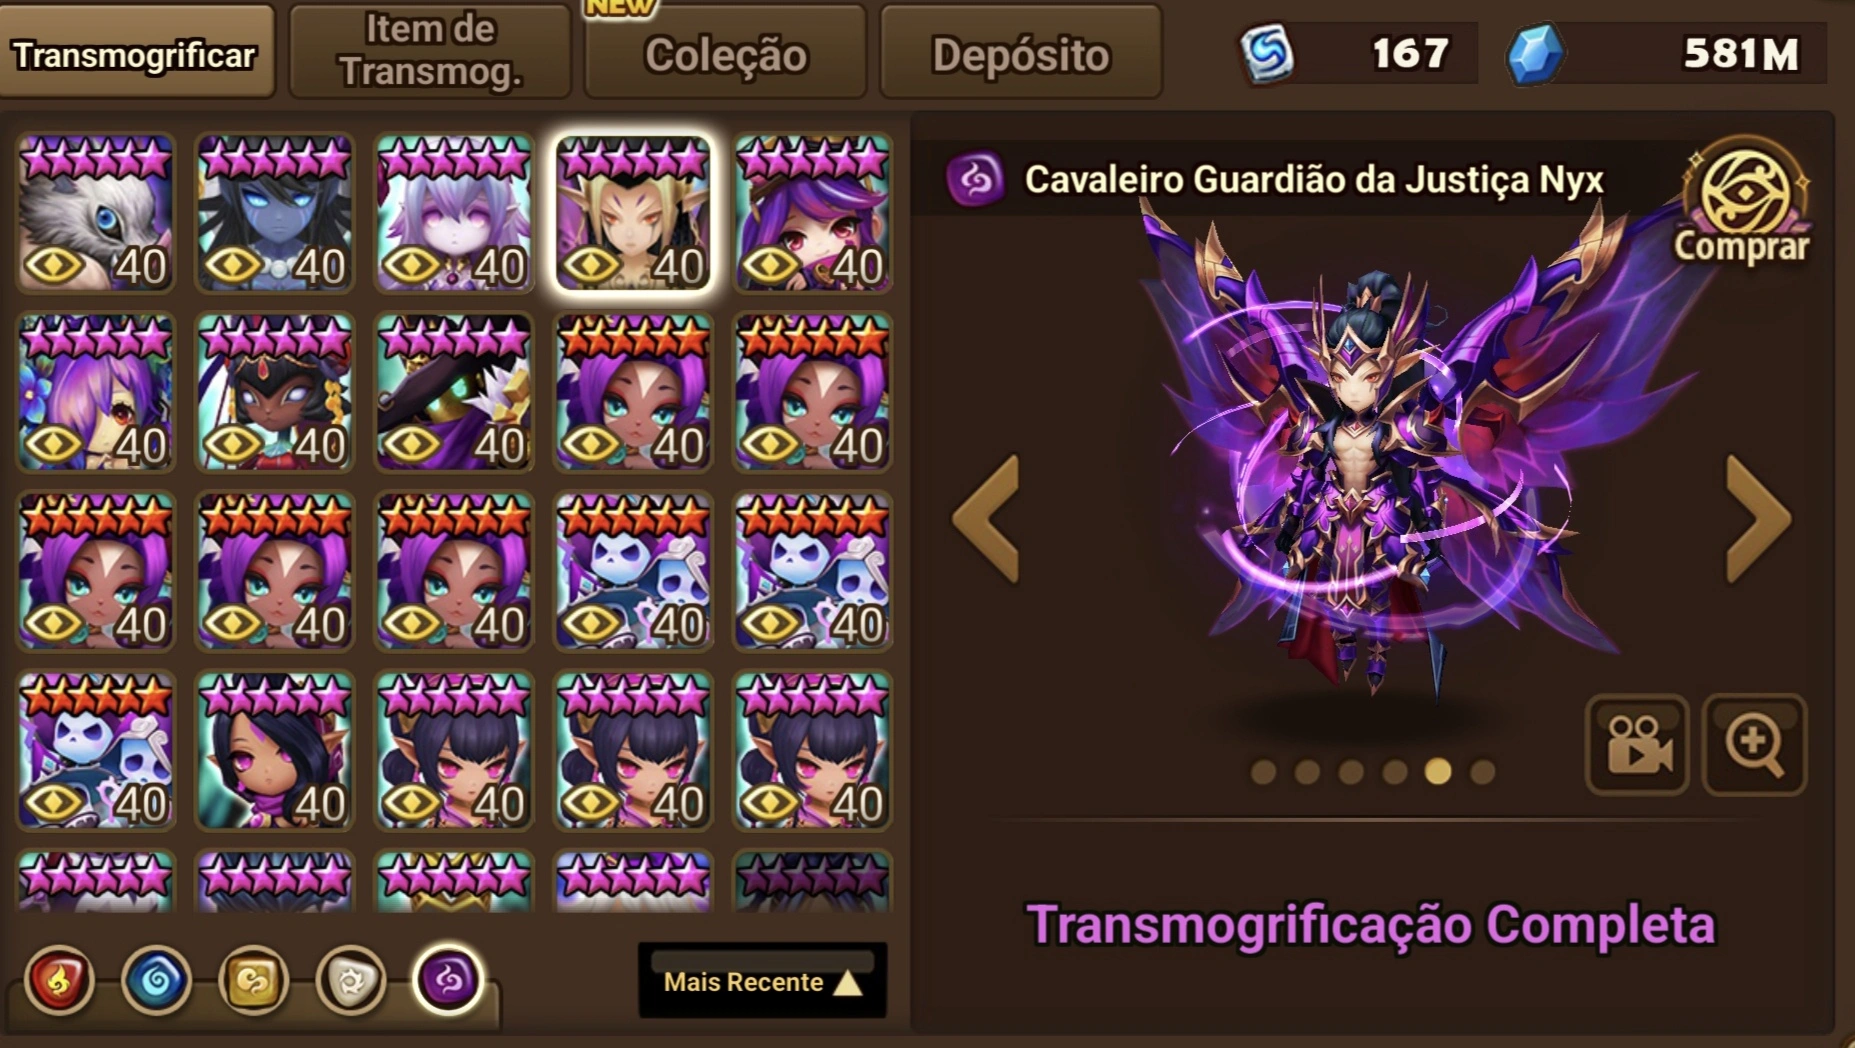Viewport: 1855px width, 1048px height.
Task: Jump to the last page indicator dot
Action: 1483,772
